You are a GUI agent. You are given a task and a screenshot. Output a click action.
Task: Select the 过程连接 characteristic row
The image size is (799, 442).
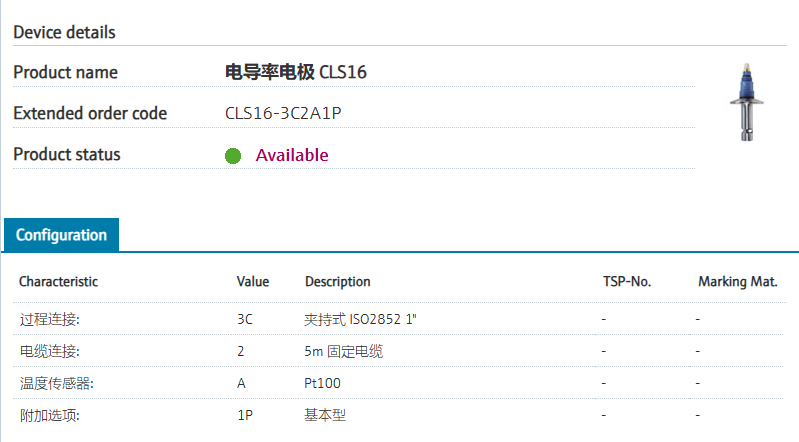coord(50,319)
